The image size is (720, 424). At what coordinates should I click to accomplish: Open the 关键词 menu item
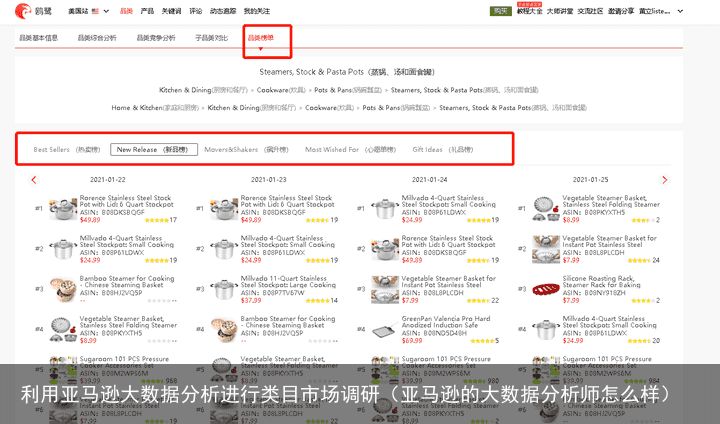[171, 11]
